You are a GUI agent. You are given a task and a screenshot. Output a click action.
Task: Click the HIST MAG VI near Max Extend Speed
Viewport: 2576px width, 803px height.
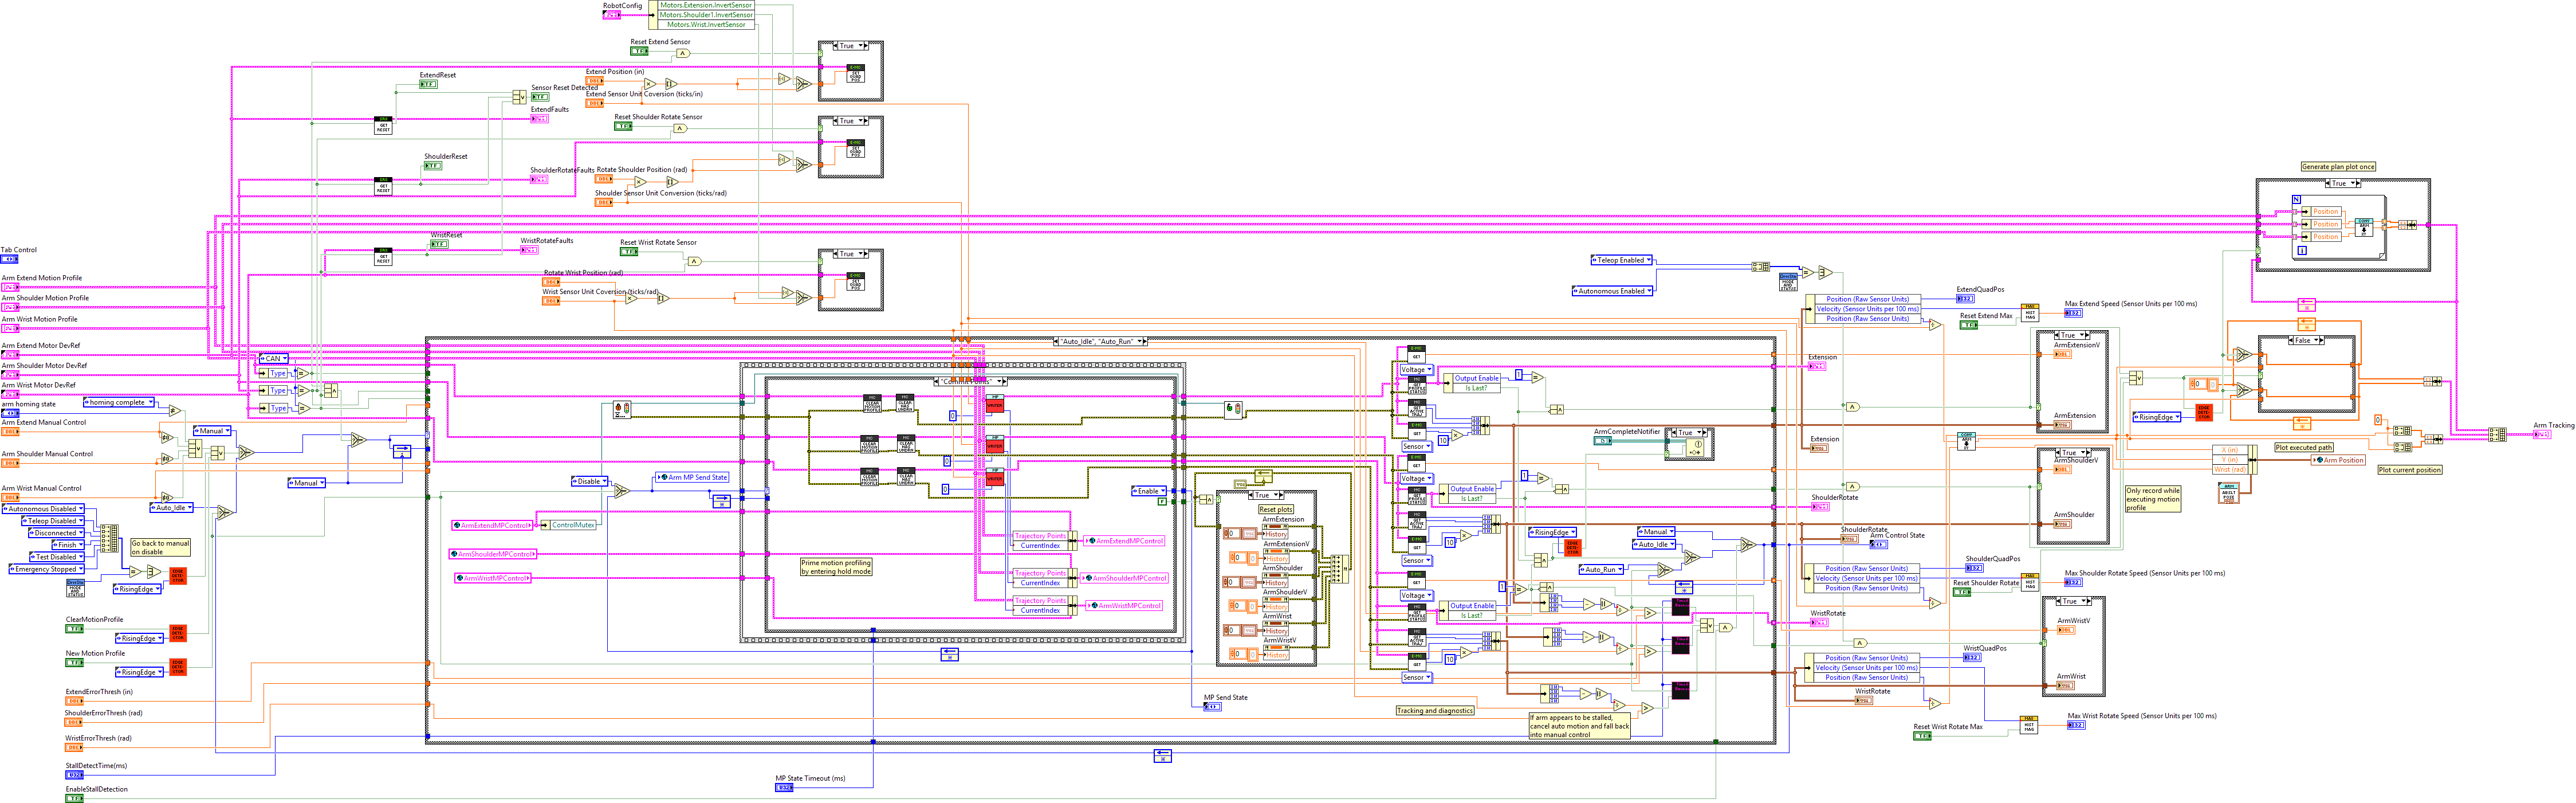point(2030,314)
